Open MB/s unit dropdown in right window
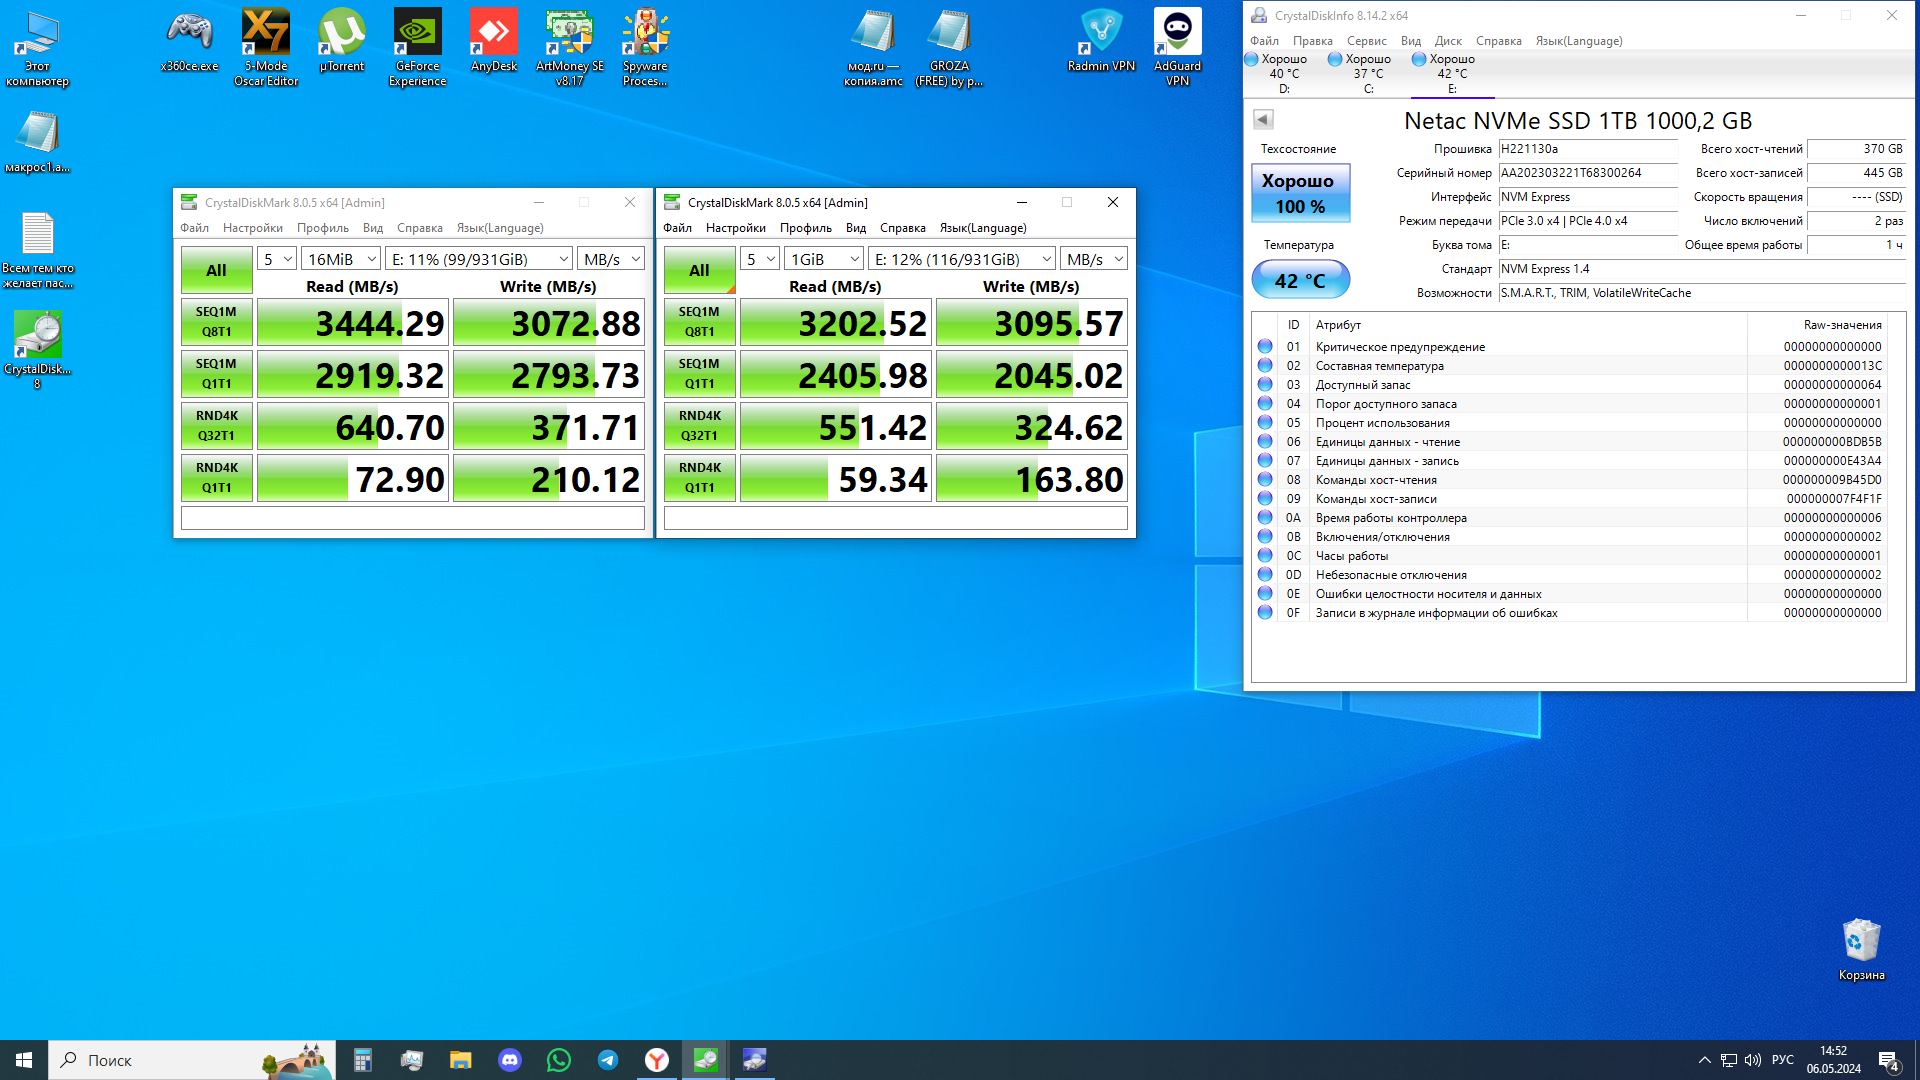Screen dimensions: 1920x1080 pyautogui.click(x=1094, y=259)
